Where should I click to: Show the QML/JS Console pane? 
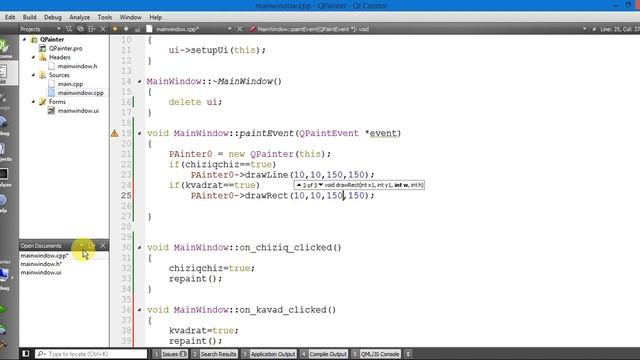pyautogui.click(x=376, y=354)
